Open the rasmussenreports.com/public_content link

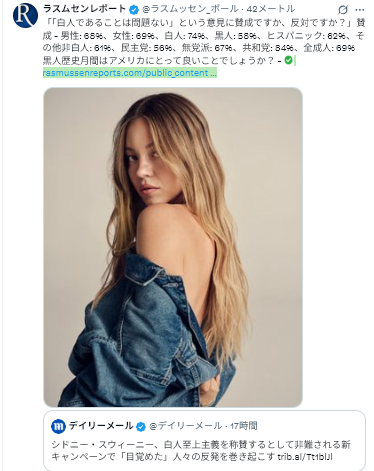coord(130,73)
